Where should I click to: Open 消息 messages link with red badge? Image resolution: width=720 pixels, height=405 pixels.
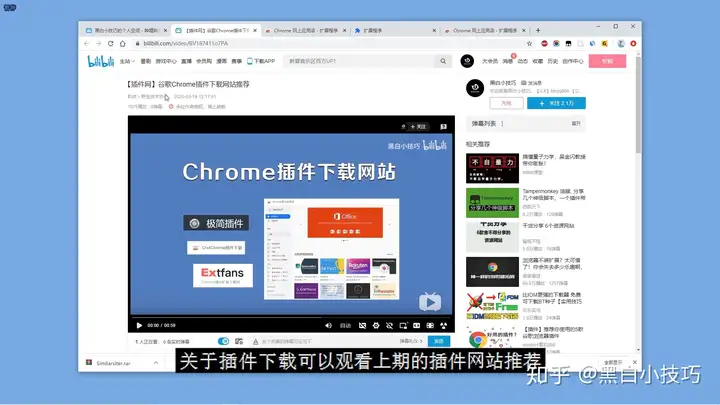point(507,61)
